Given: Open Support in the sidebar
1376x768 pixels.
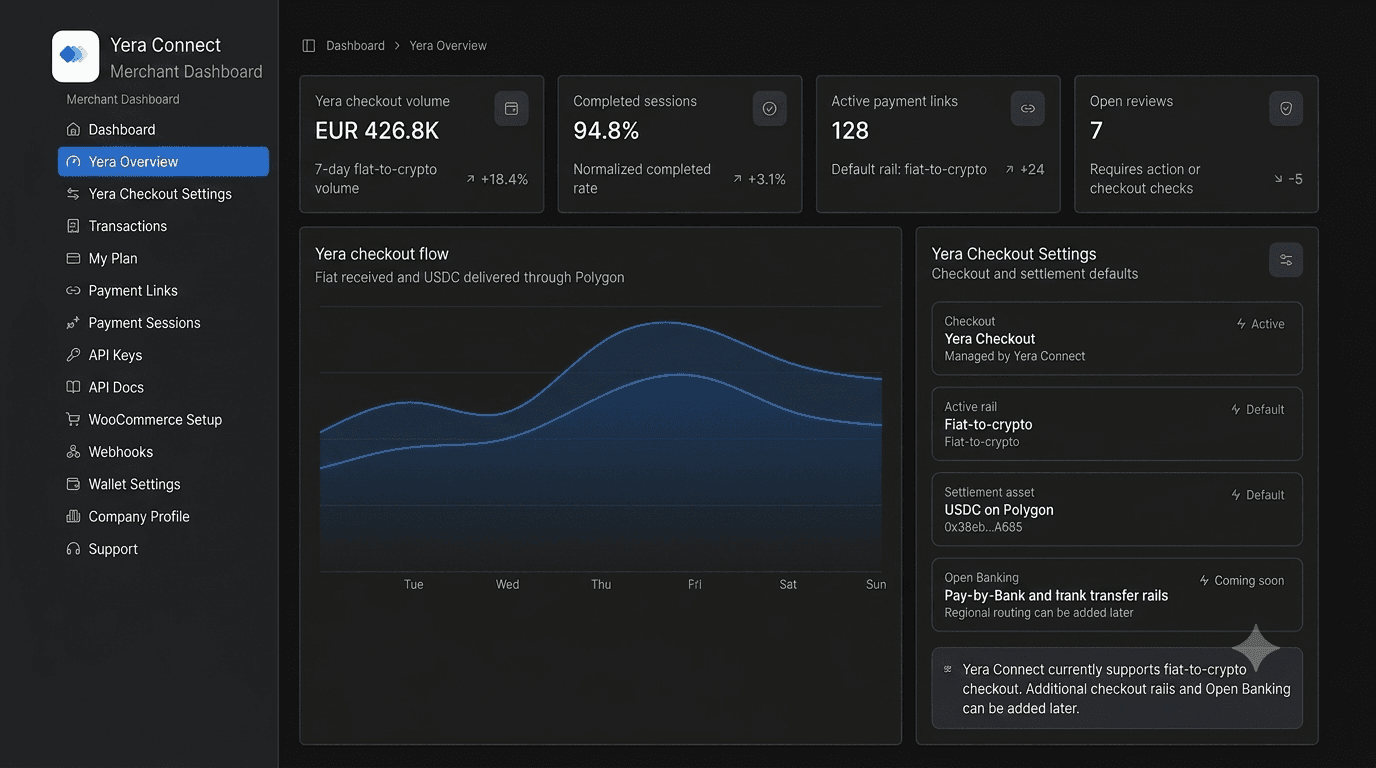Looking at the screenshot, I should pos(163,549).
